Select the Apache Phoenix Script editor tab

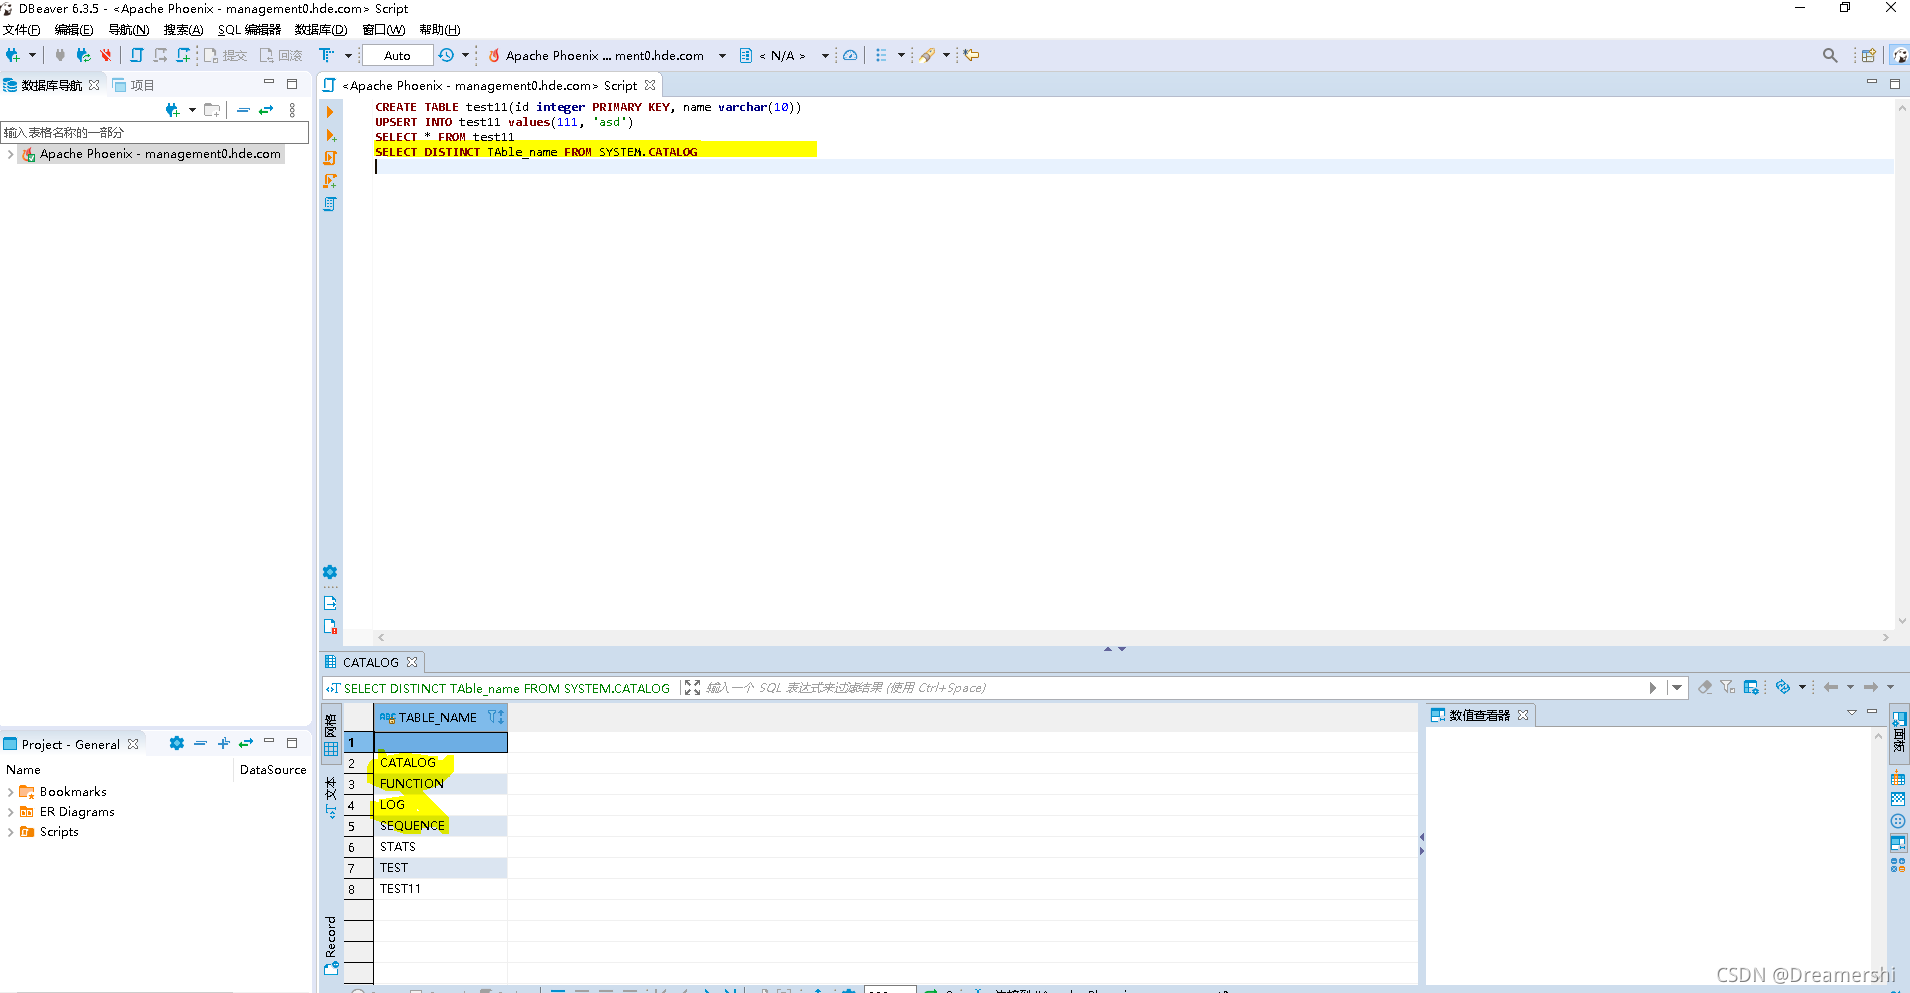(490, 85)
